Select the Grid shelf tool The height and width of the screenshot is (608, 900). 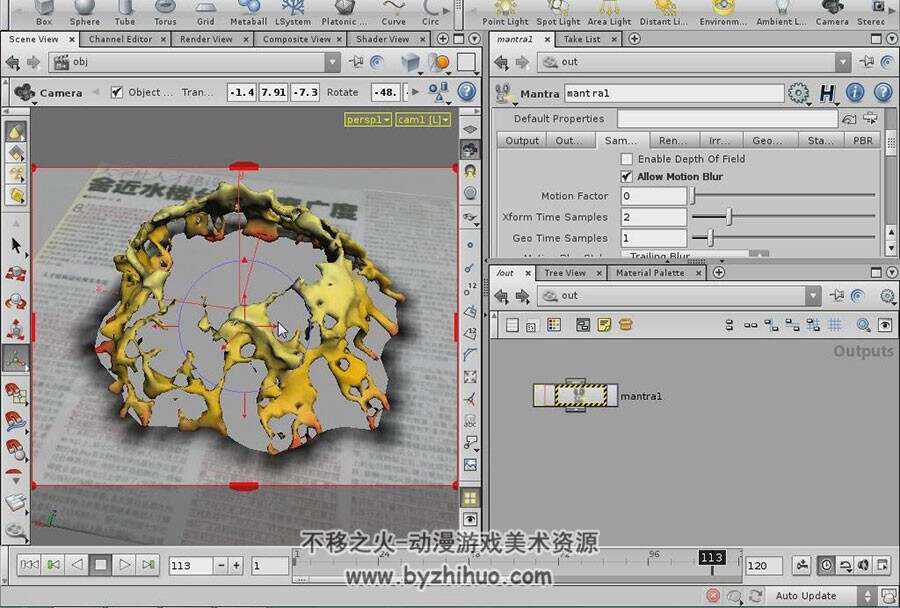pos(205,13)
